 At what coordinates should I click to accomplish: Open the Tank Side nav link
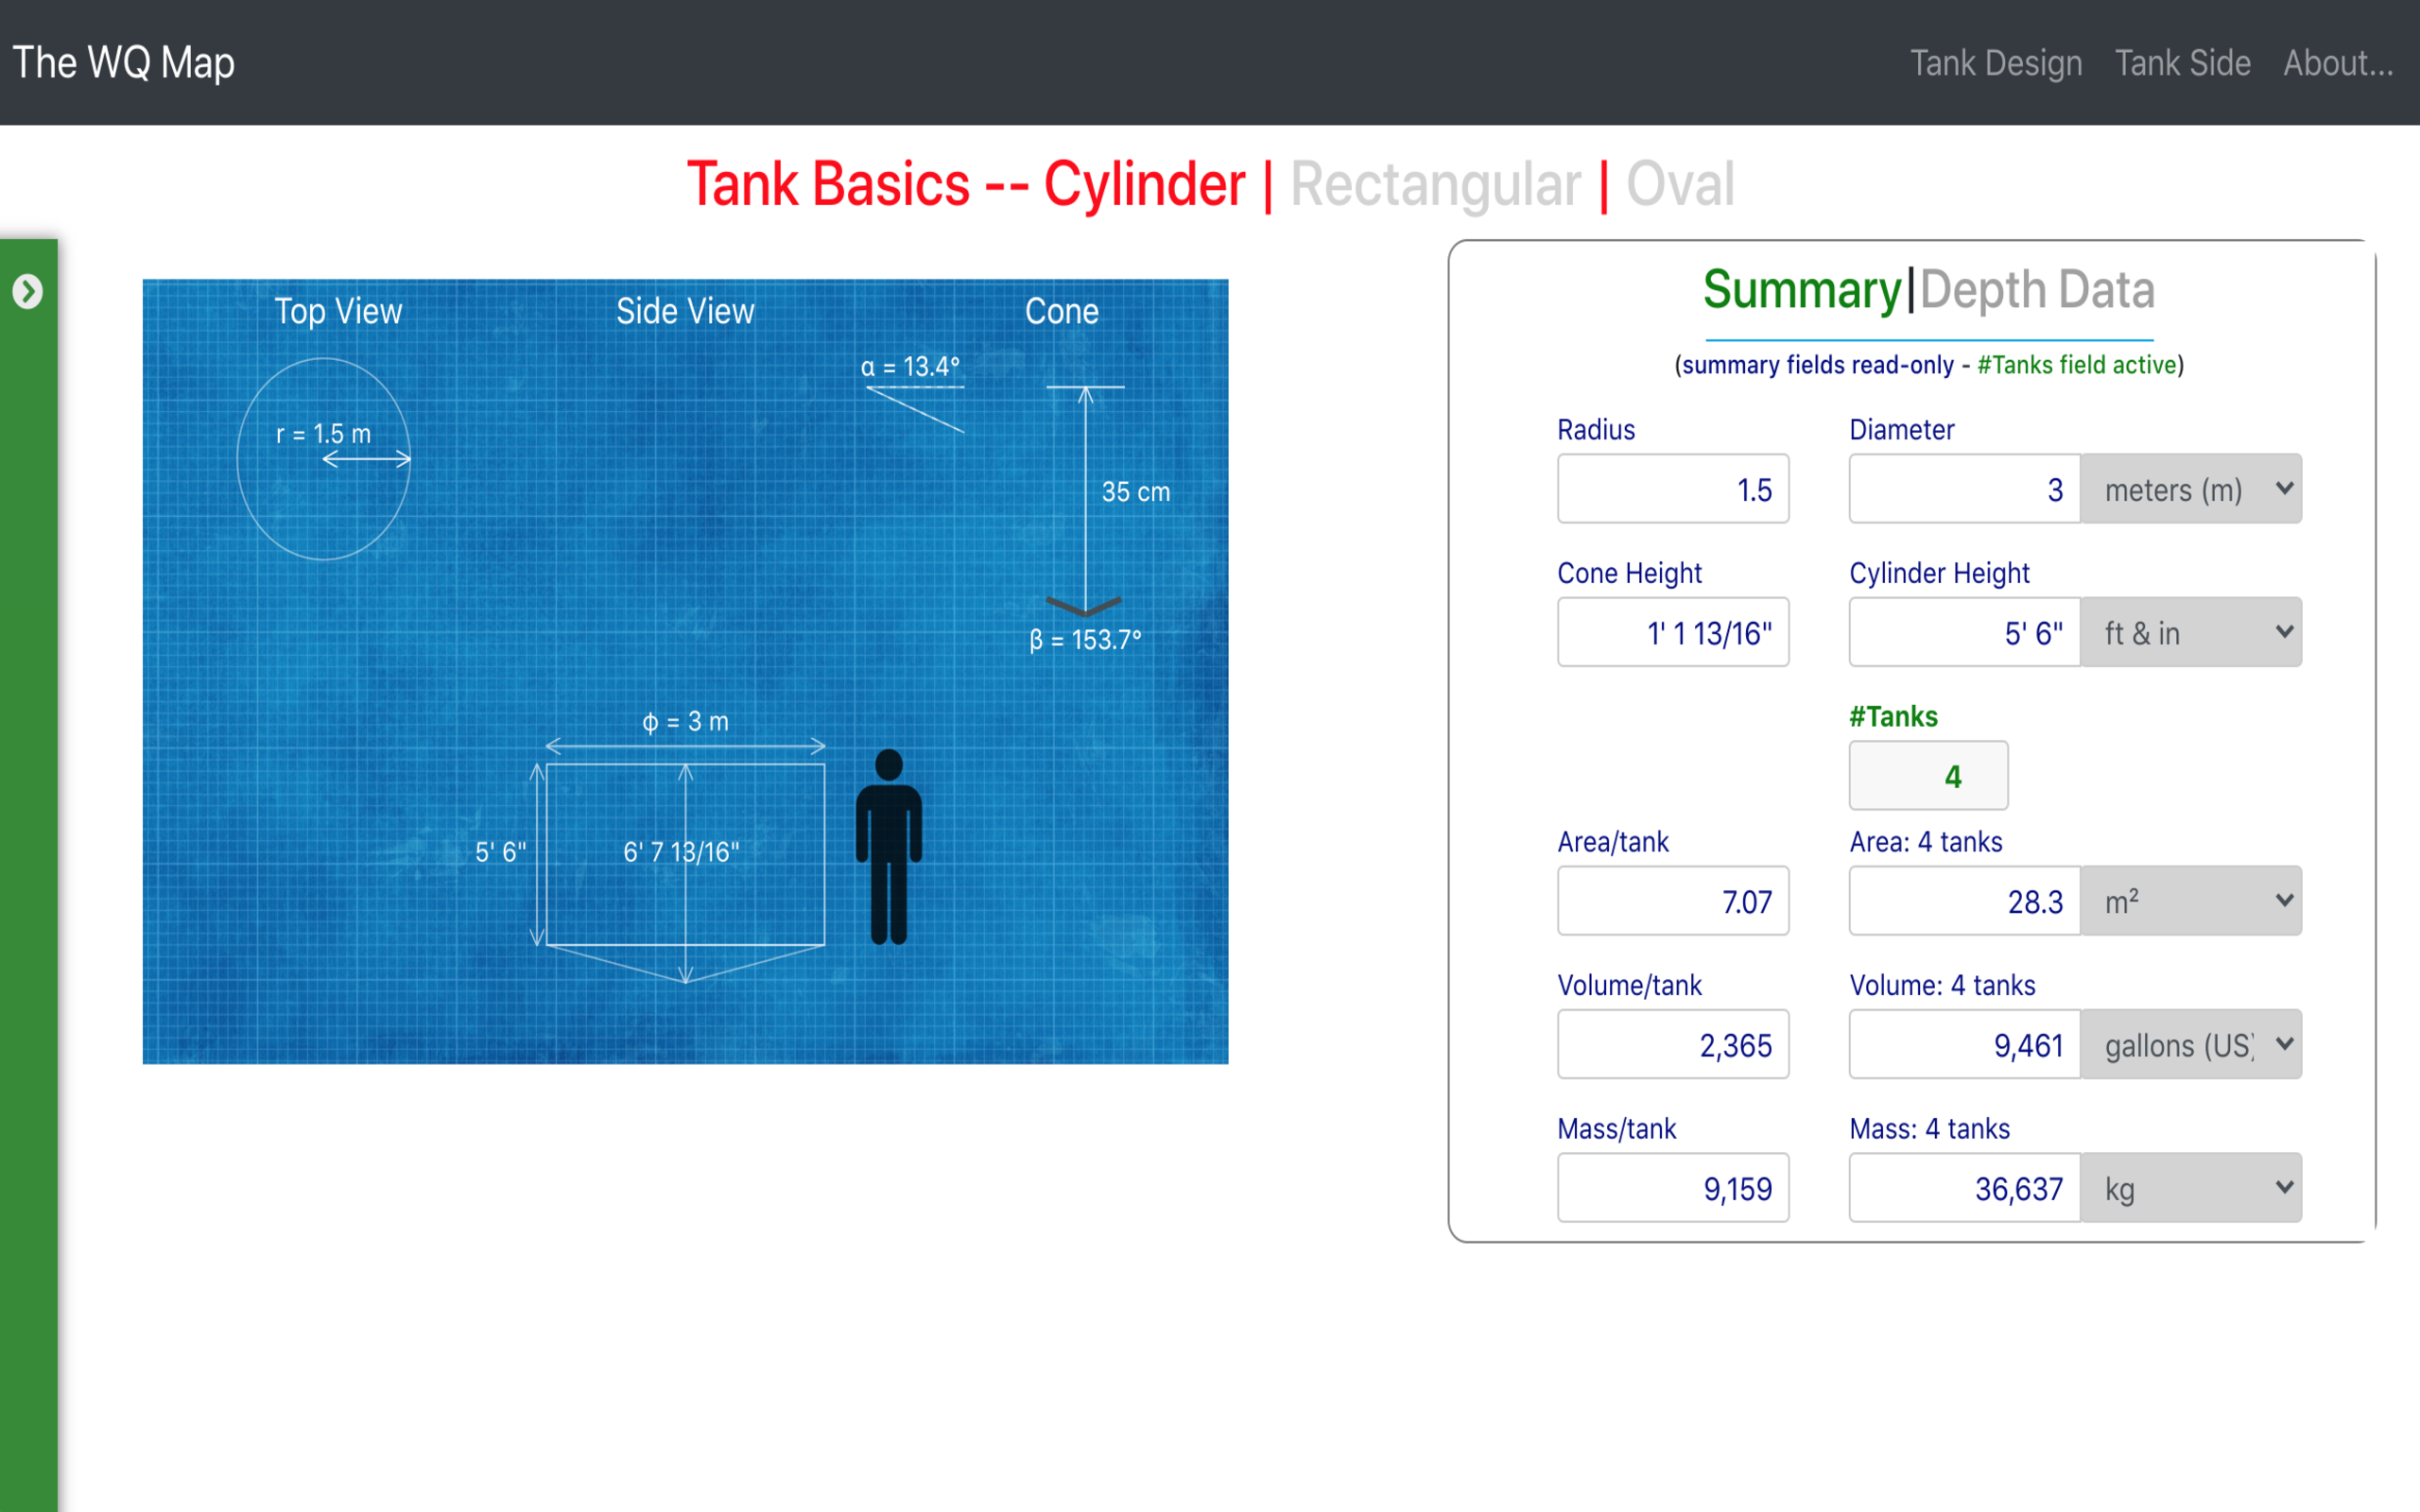(2182, 63)
